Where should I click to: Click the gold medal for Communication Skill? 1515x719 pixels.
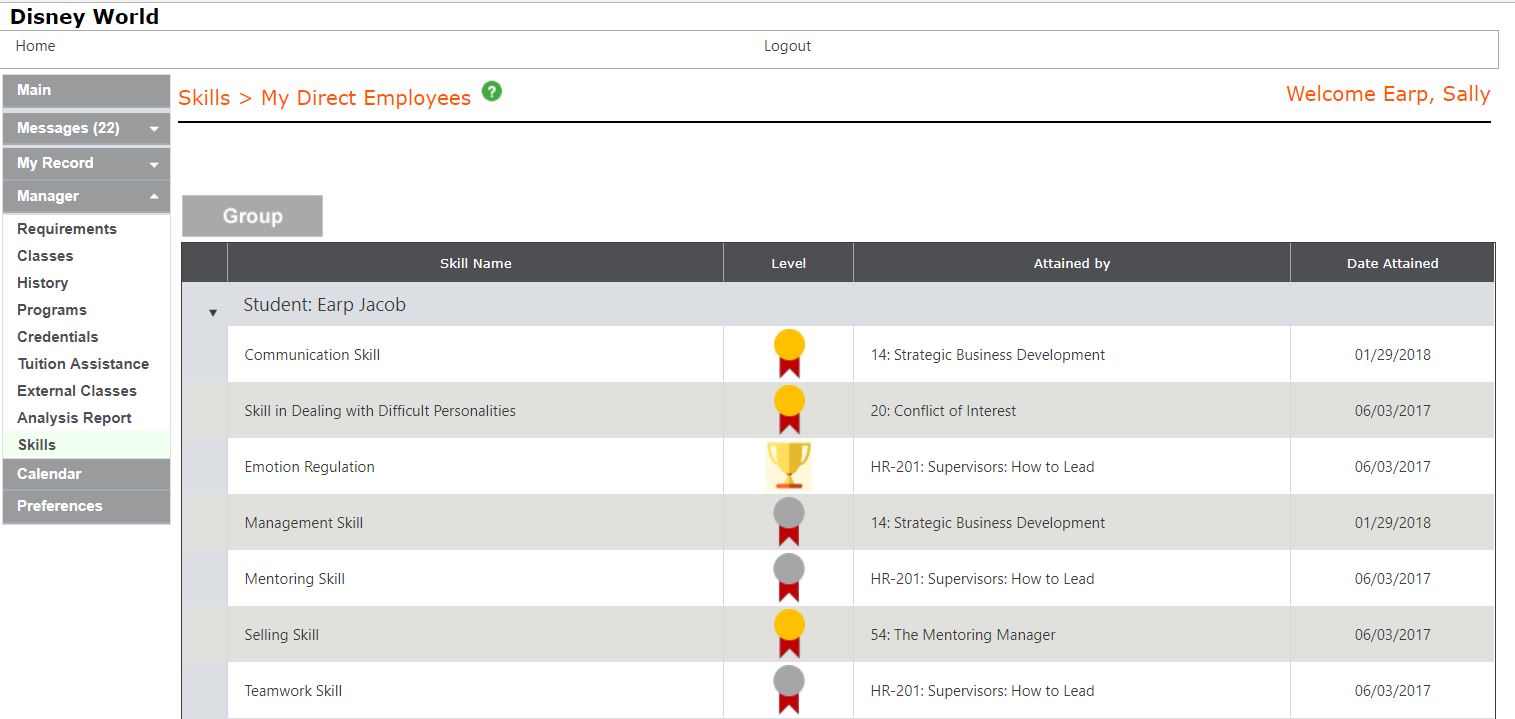tap(788, 353)
